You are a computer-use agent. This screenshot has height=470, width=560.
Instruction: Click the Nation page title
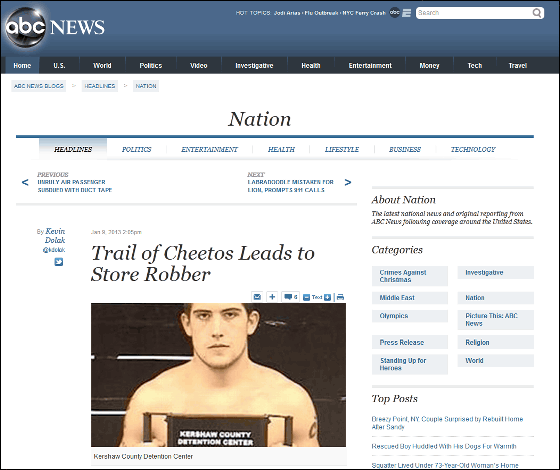(x=260, y=119)
